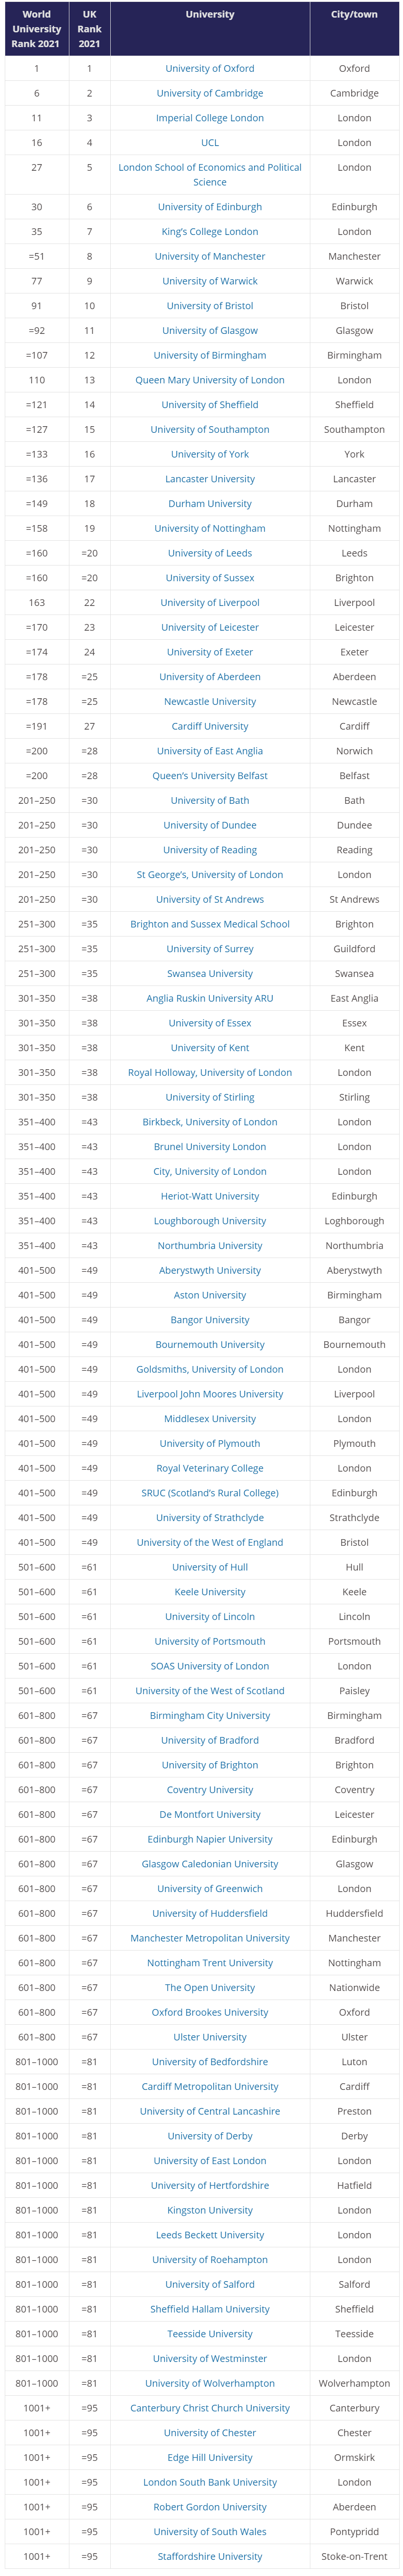Click the University of Edinburgh link

(210, 207)
